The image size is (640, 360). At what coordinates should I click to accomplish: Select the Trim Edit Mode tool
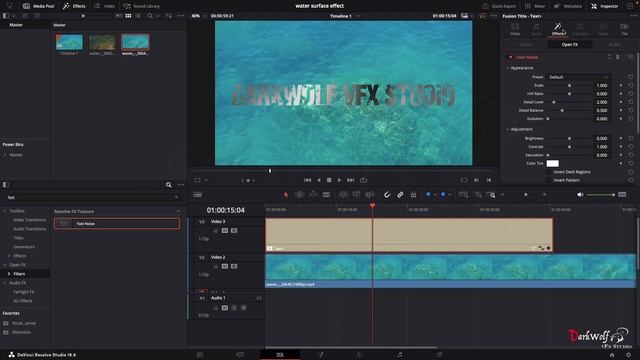[x=299, y=195]
